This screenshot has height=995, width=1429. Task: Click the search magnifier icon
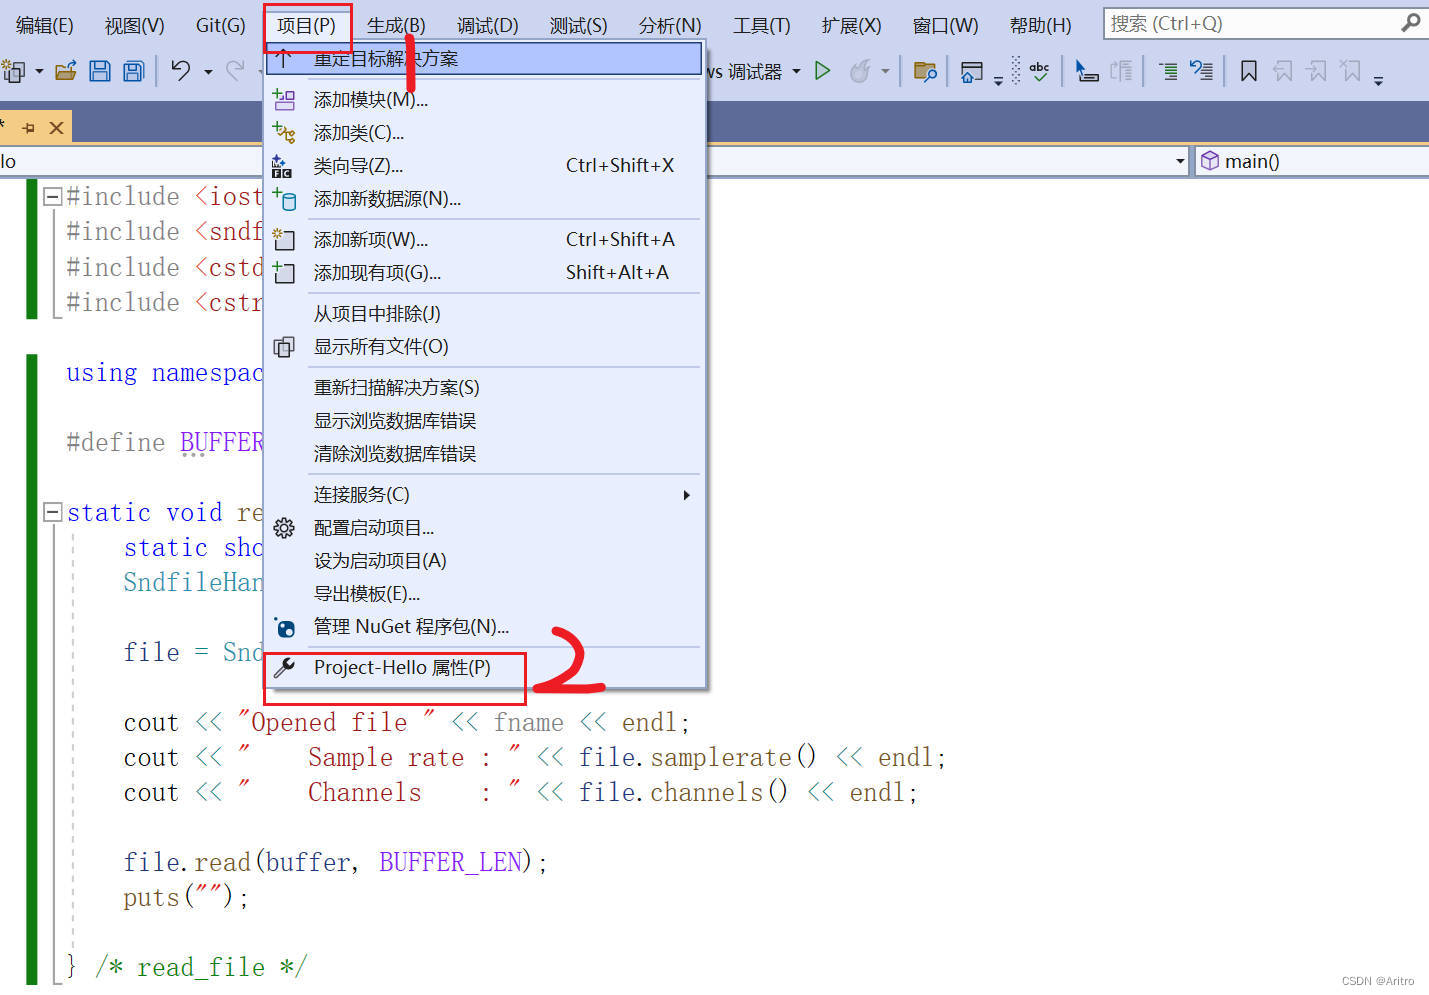point(1411,23)
